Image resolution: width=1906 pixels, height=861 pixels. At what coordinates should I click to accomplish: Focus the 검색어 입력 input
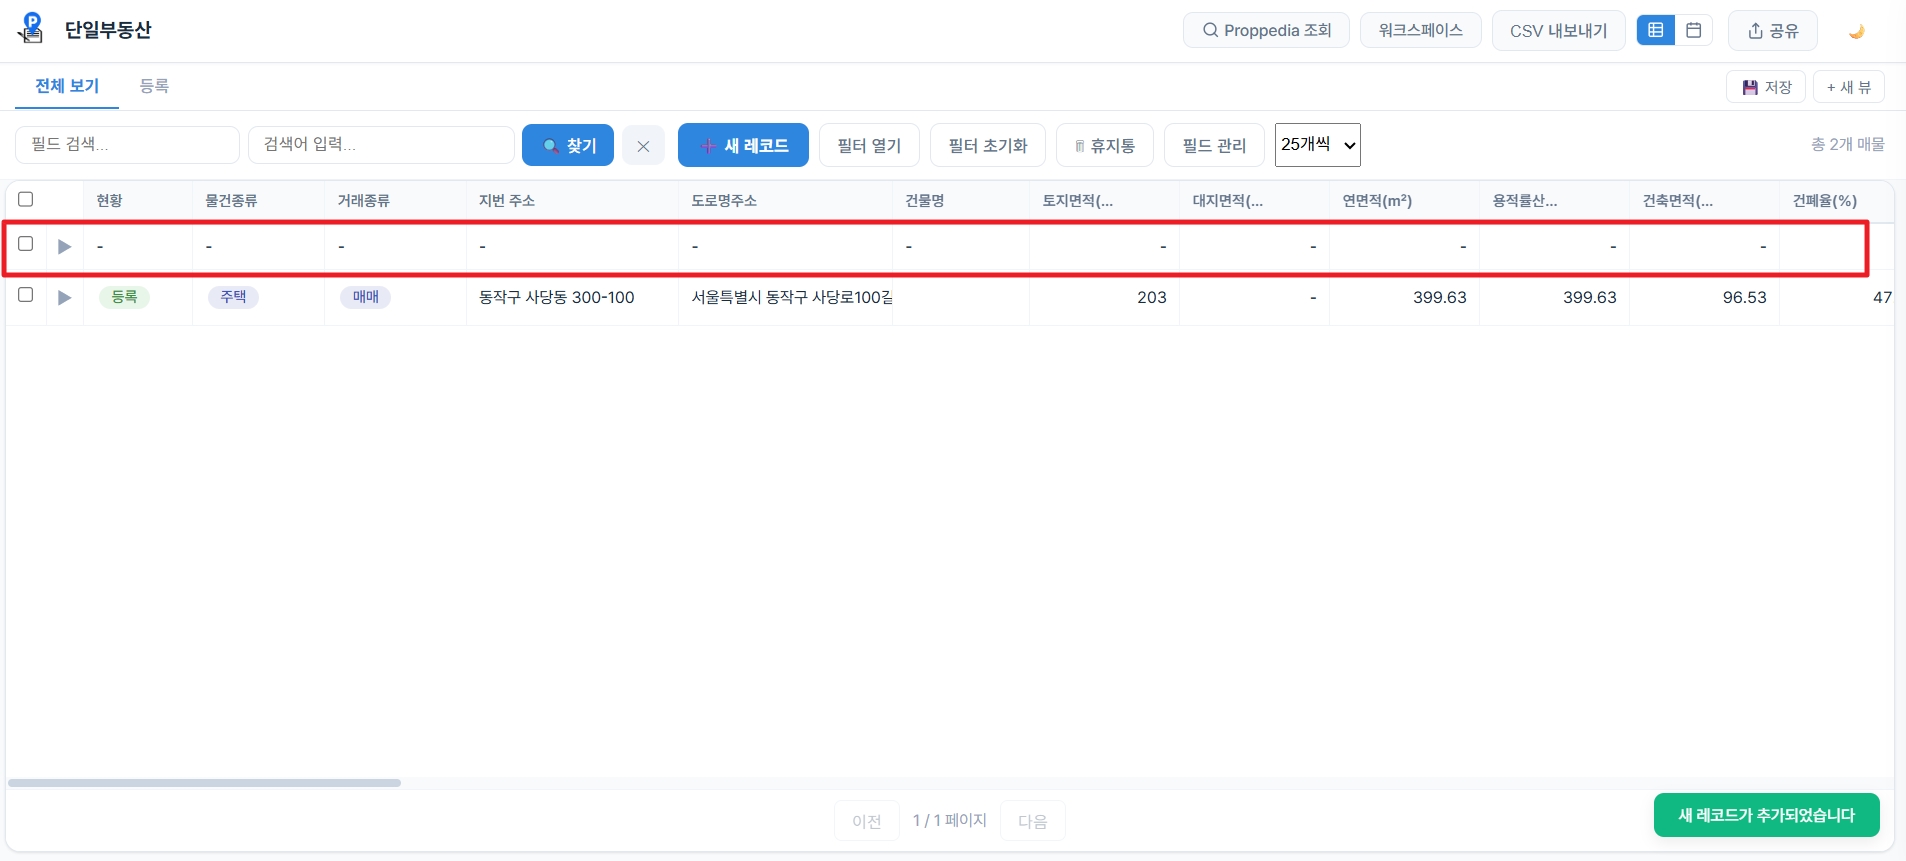381,145
